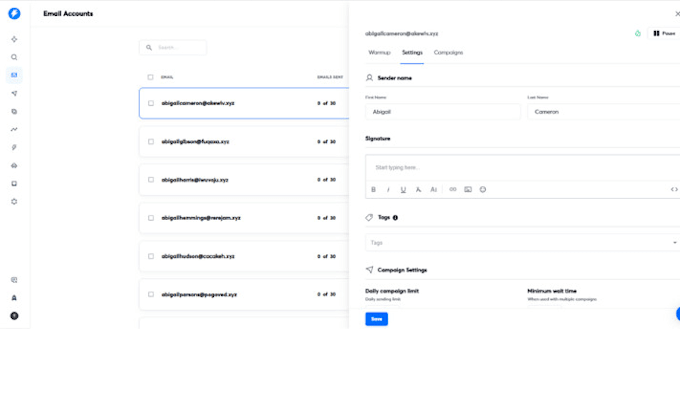Toggle code view in signature editor
This screenshot has height=411, width=680.
tap(673, 189)
